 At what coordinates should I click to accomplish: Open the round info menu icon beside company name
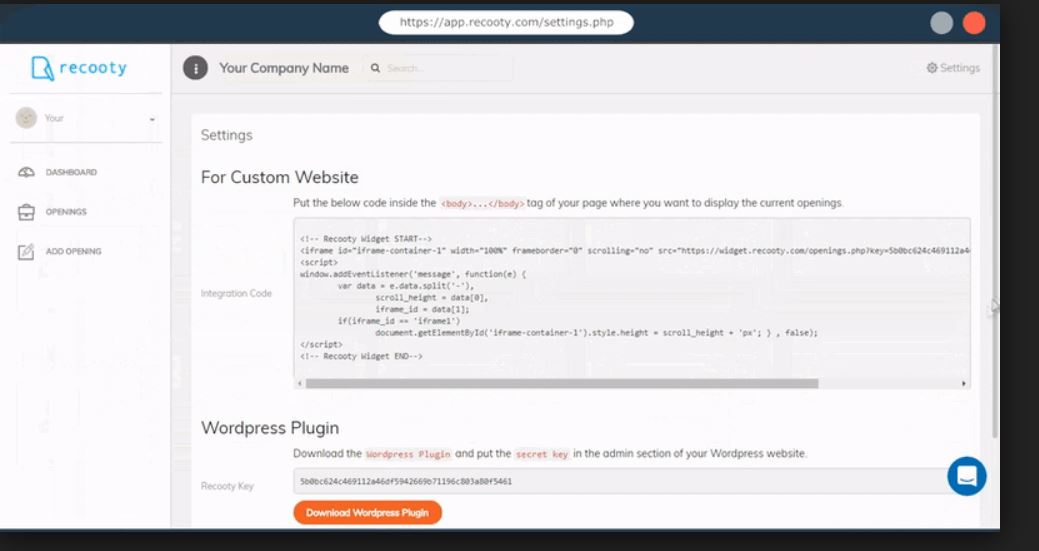click(195, 68)
